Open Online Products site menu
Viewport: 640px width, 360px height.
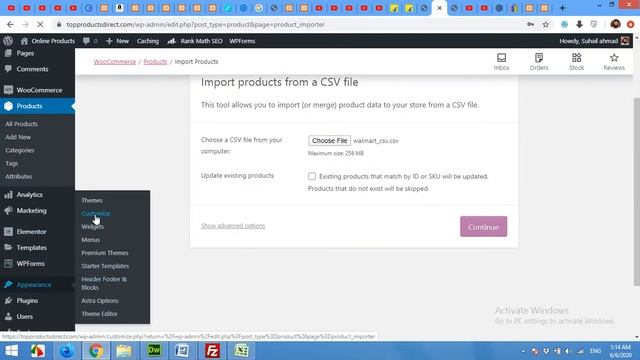tap(48, 41)
